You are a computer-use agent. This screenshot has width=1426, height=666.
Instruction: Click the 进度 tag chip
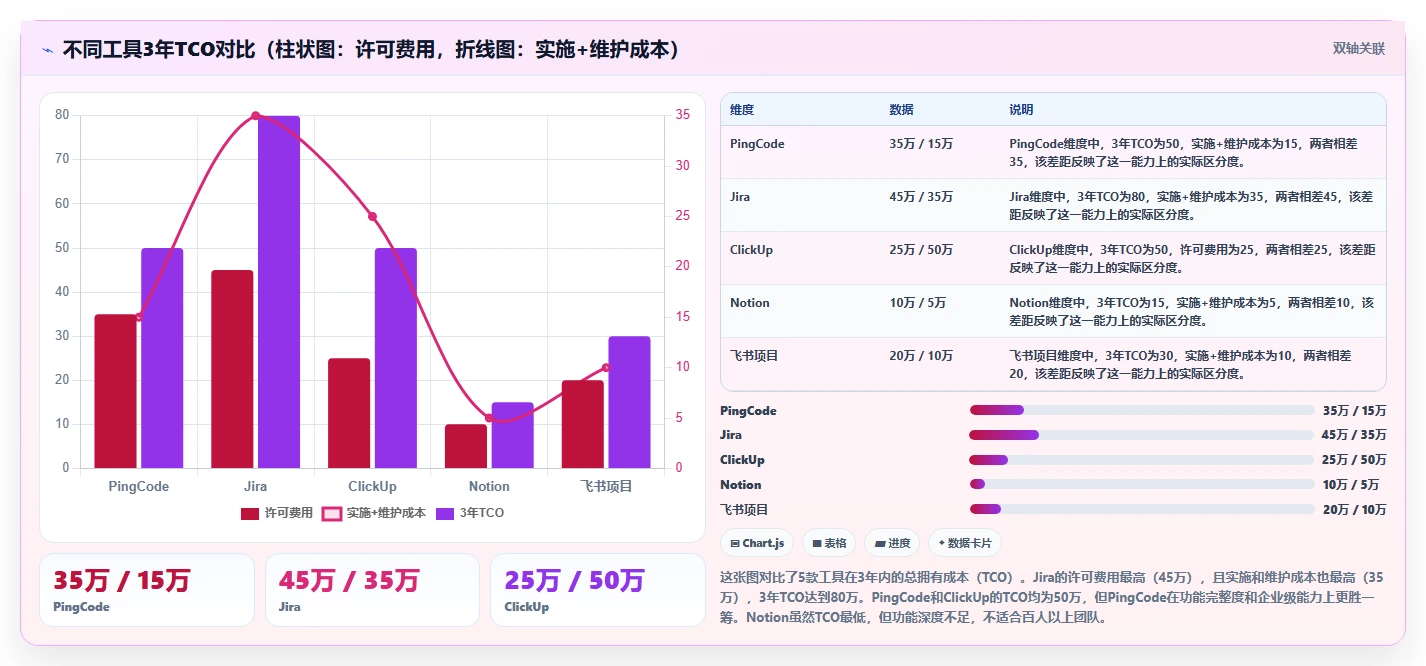tap(892, 543)
